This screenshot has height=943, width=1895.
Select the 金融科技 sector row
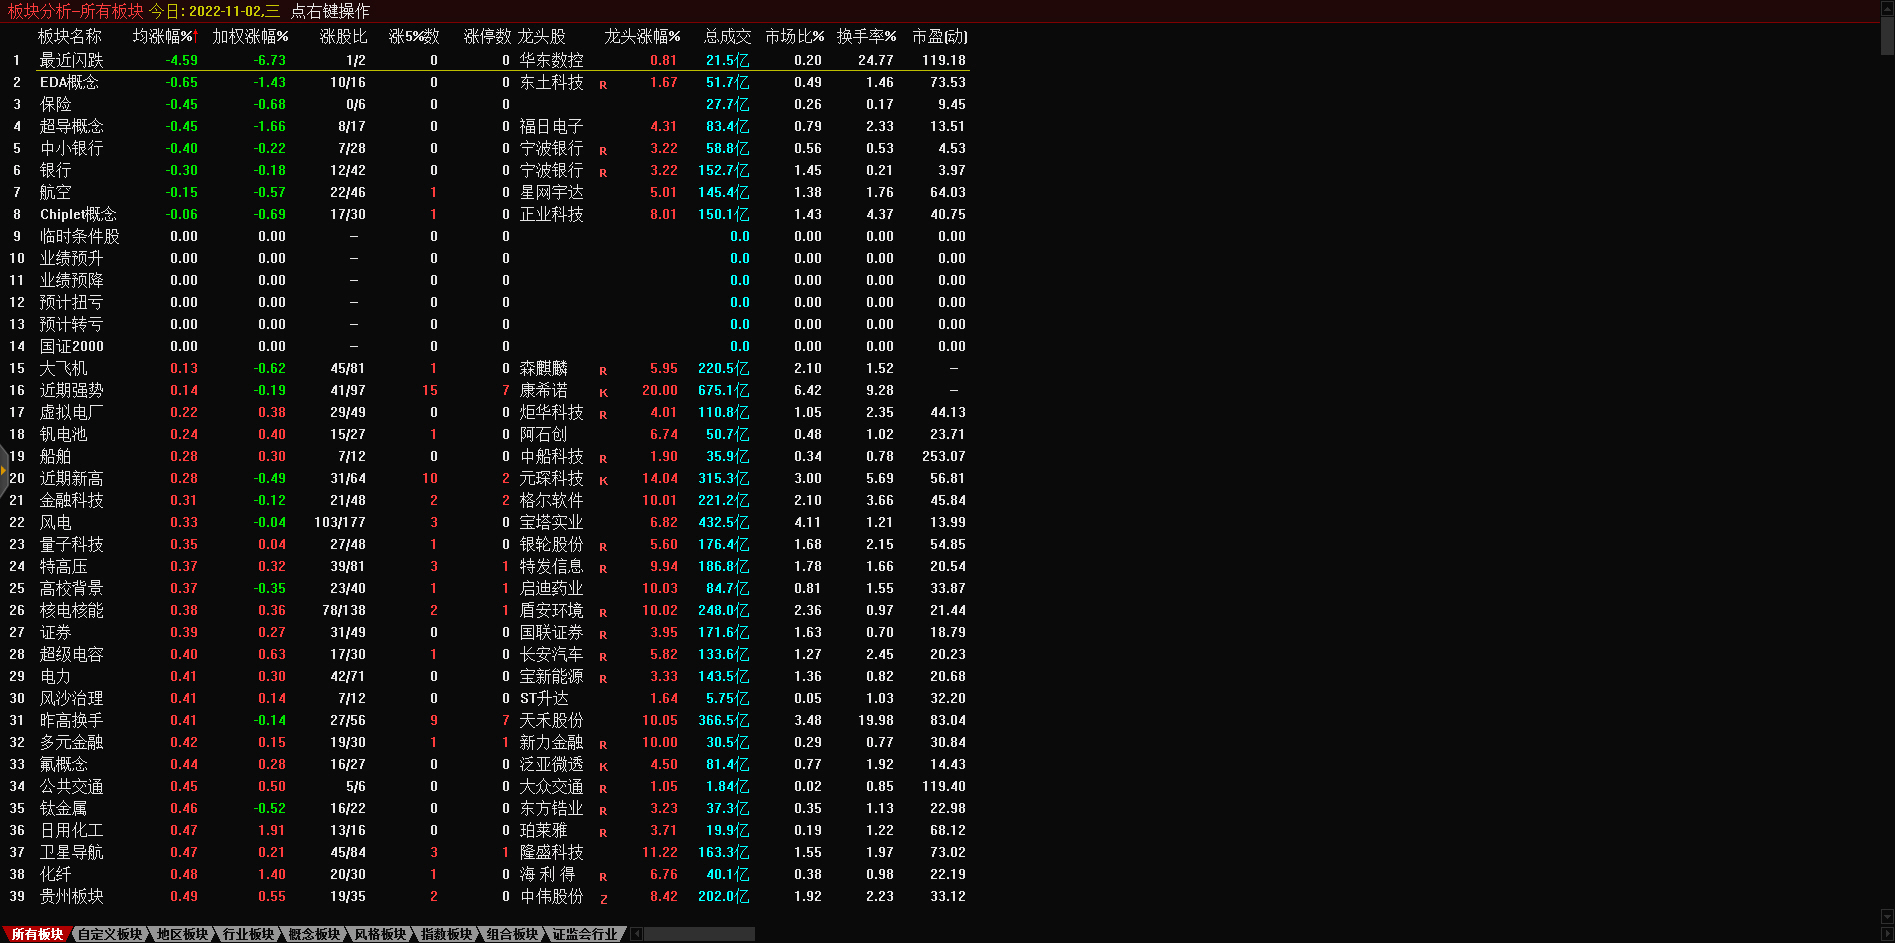click(71, 501)
